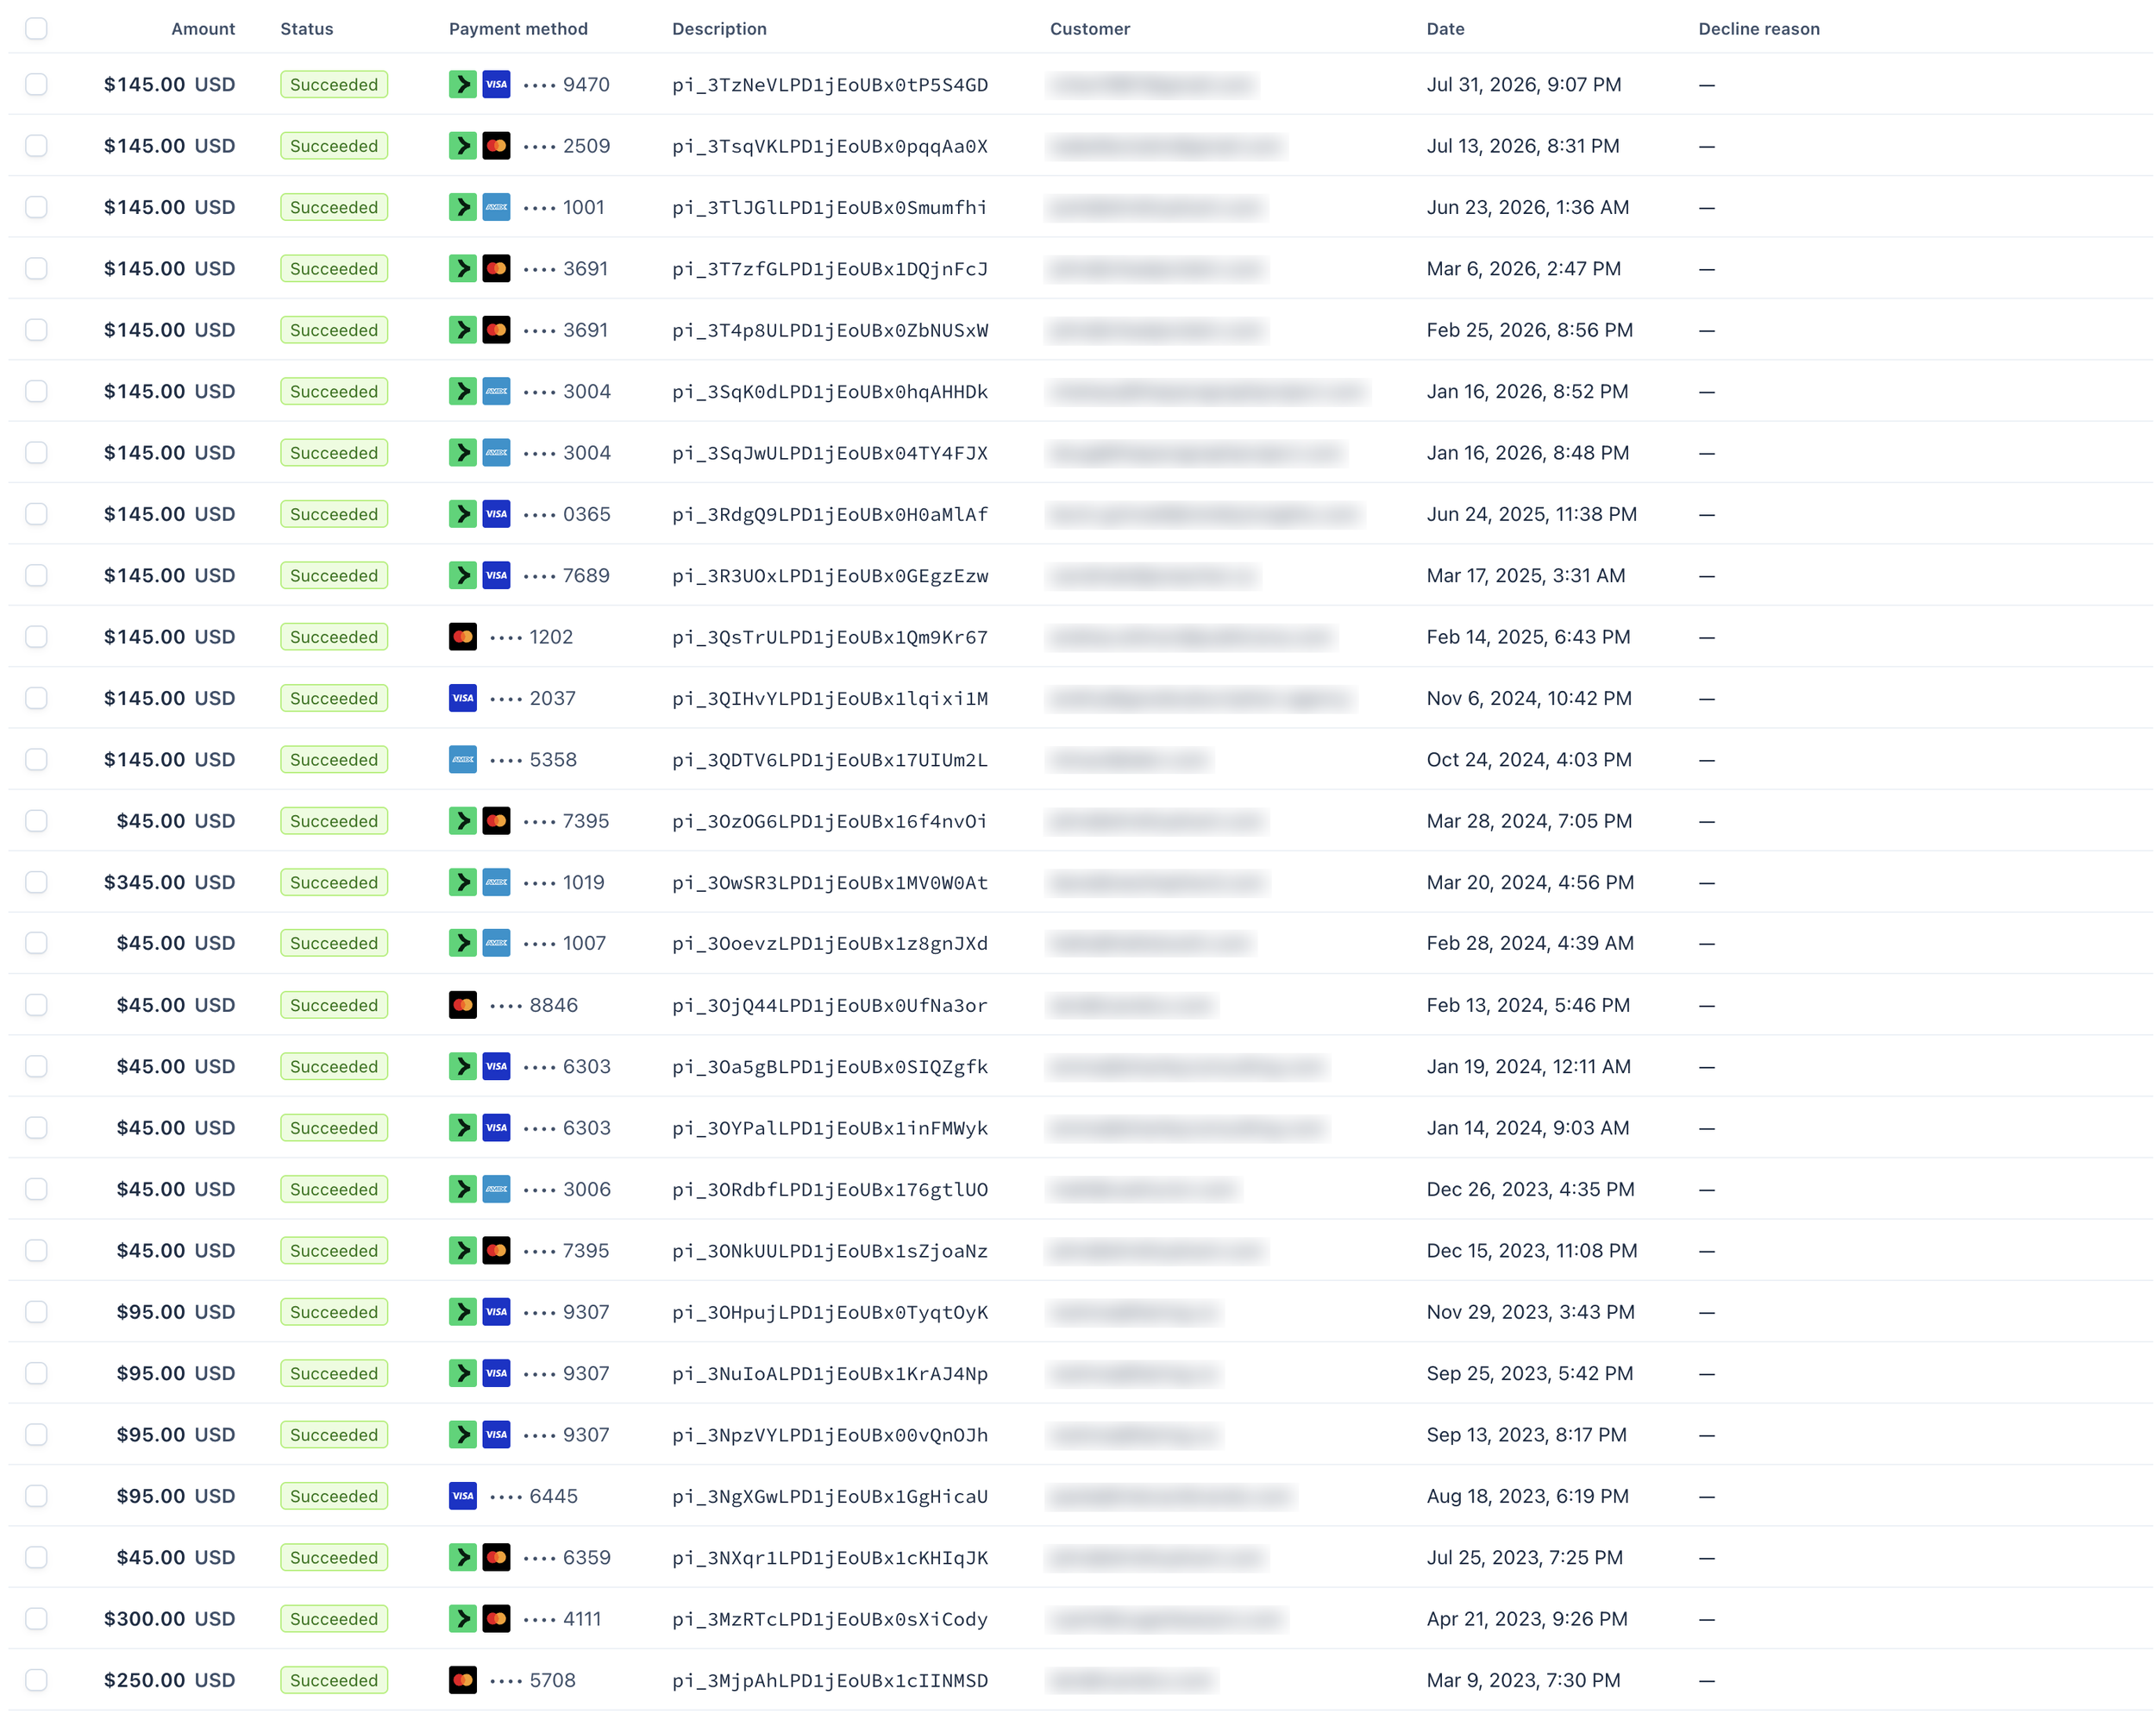Image resolution: width=2156 pixels, height=1714 pixels.
Task: Click the Visa icon for card 6445
Action: click(462, 1496)
